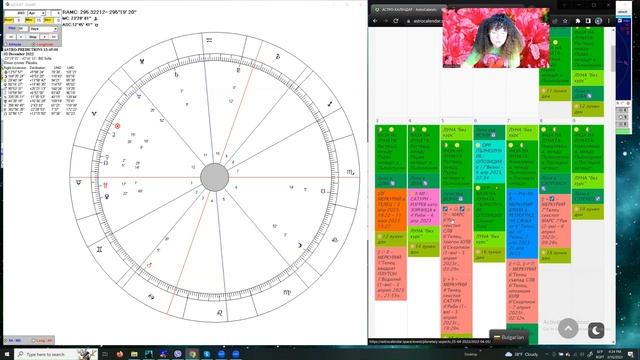
Task: Click the fast rewind << button
Action: tap(11, 37)
